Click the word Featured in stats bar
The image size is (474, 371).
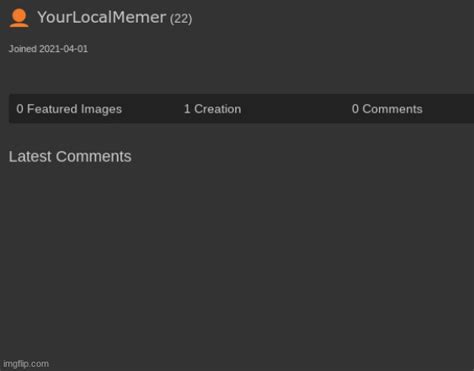point(52,109)
